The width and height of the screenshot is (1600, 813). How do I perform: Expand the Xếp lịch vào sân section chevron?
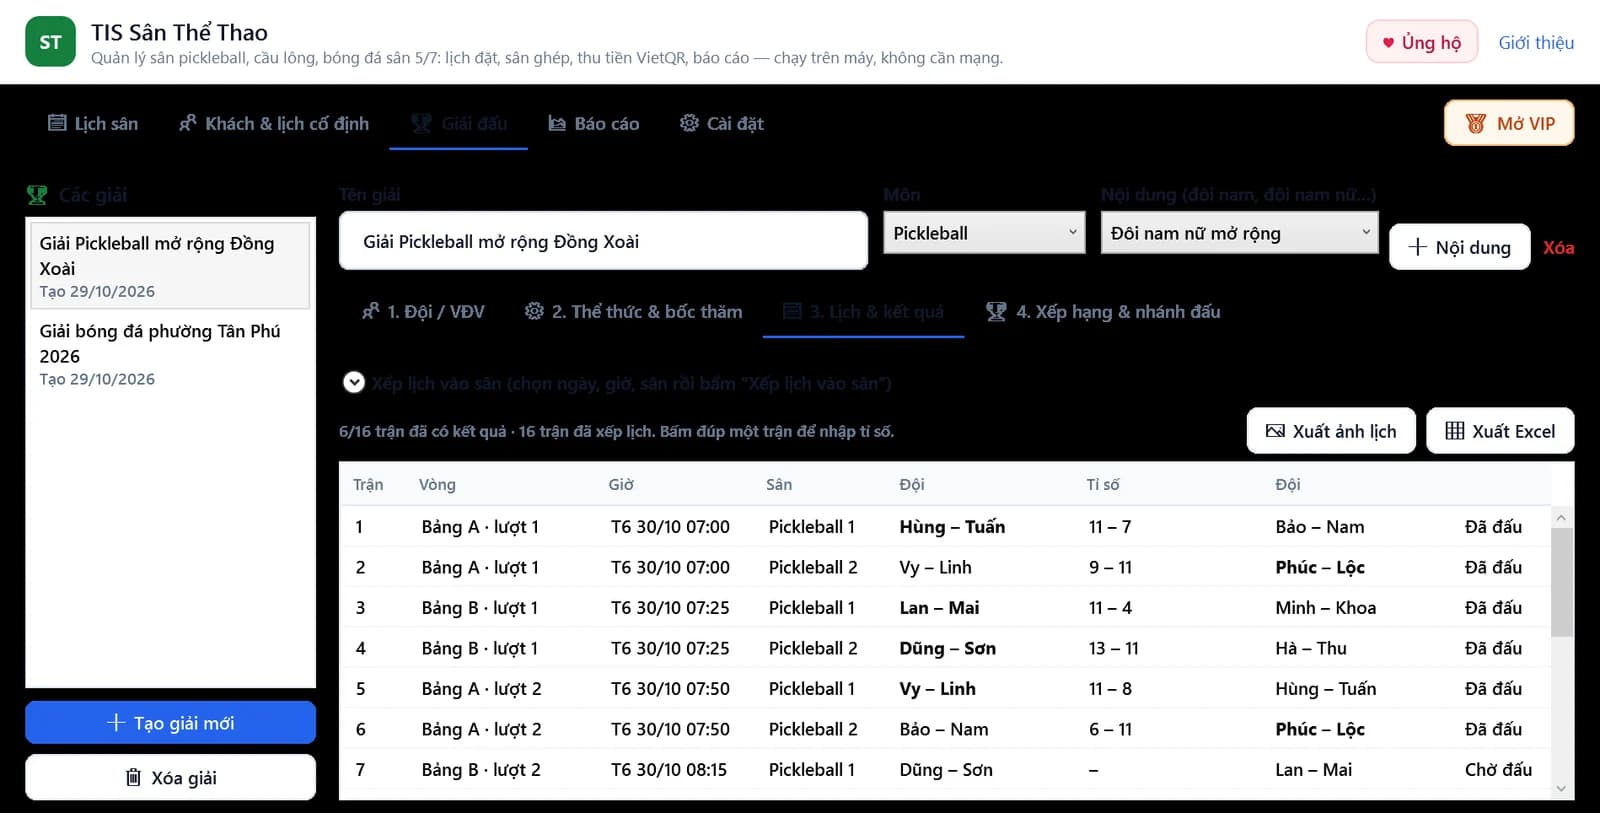click(353, 382)
